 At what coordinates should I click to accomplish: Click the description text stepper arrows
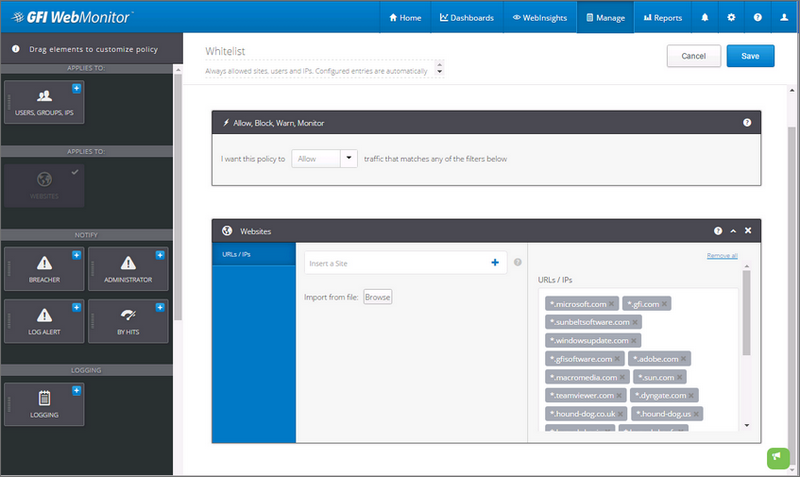click(x=440, y=67)
